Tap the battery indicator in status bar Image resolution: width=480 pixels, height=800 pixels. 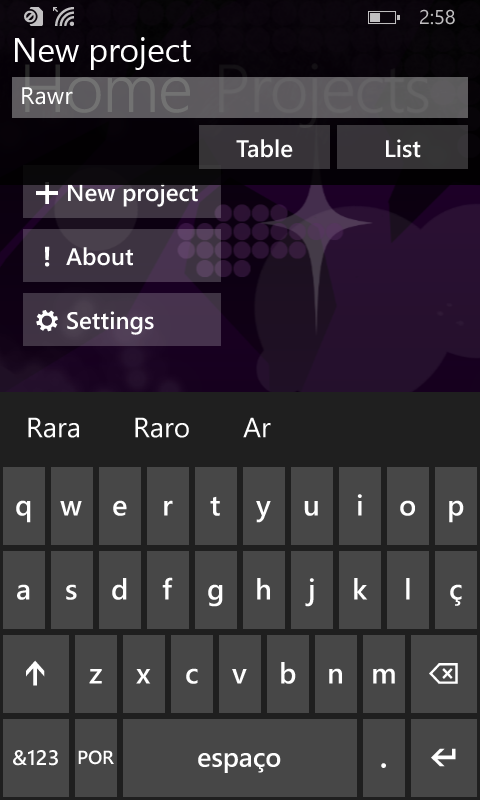[x=384, y=17]
